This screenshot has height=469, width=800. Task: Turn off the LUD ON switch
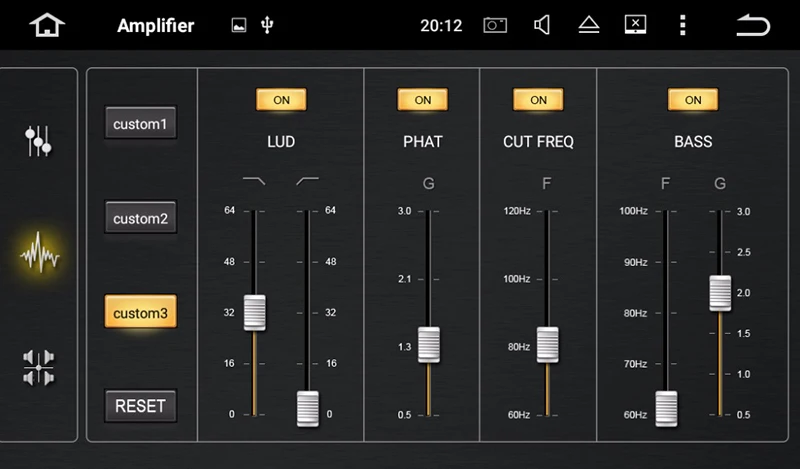tap(281, 100)
